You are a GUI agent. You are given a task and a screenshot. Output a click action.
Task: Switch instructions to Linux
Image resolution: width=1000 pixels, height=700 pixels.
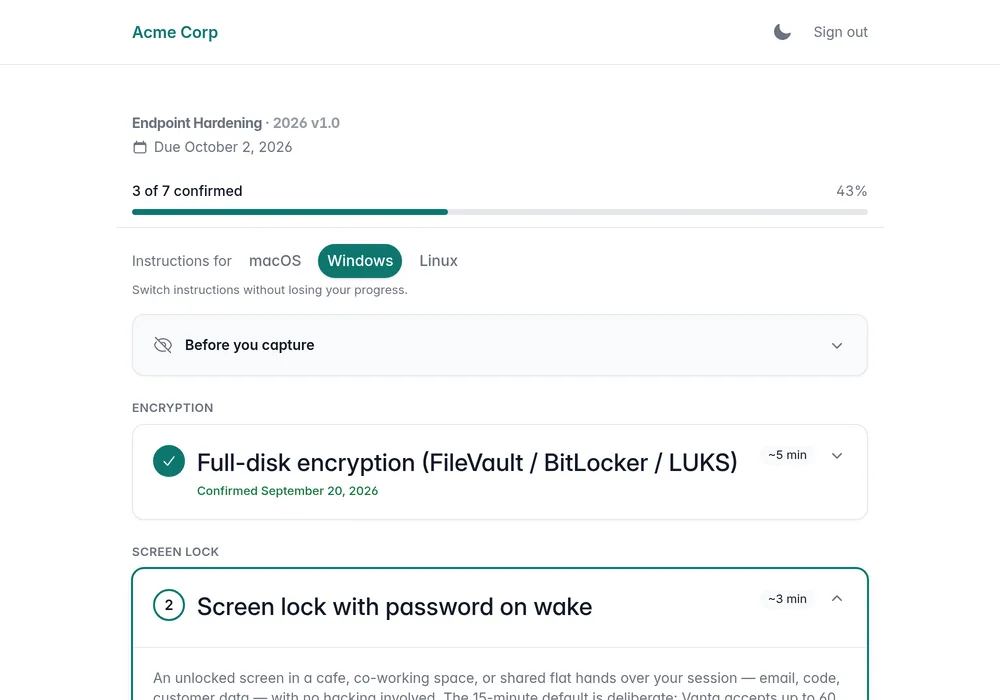438,261
